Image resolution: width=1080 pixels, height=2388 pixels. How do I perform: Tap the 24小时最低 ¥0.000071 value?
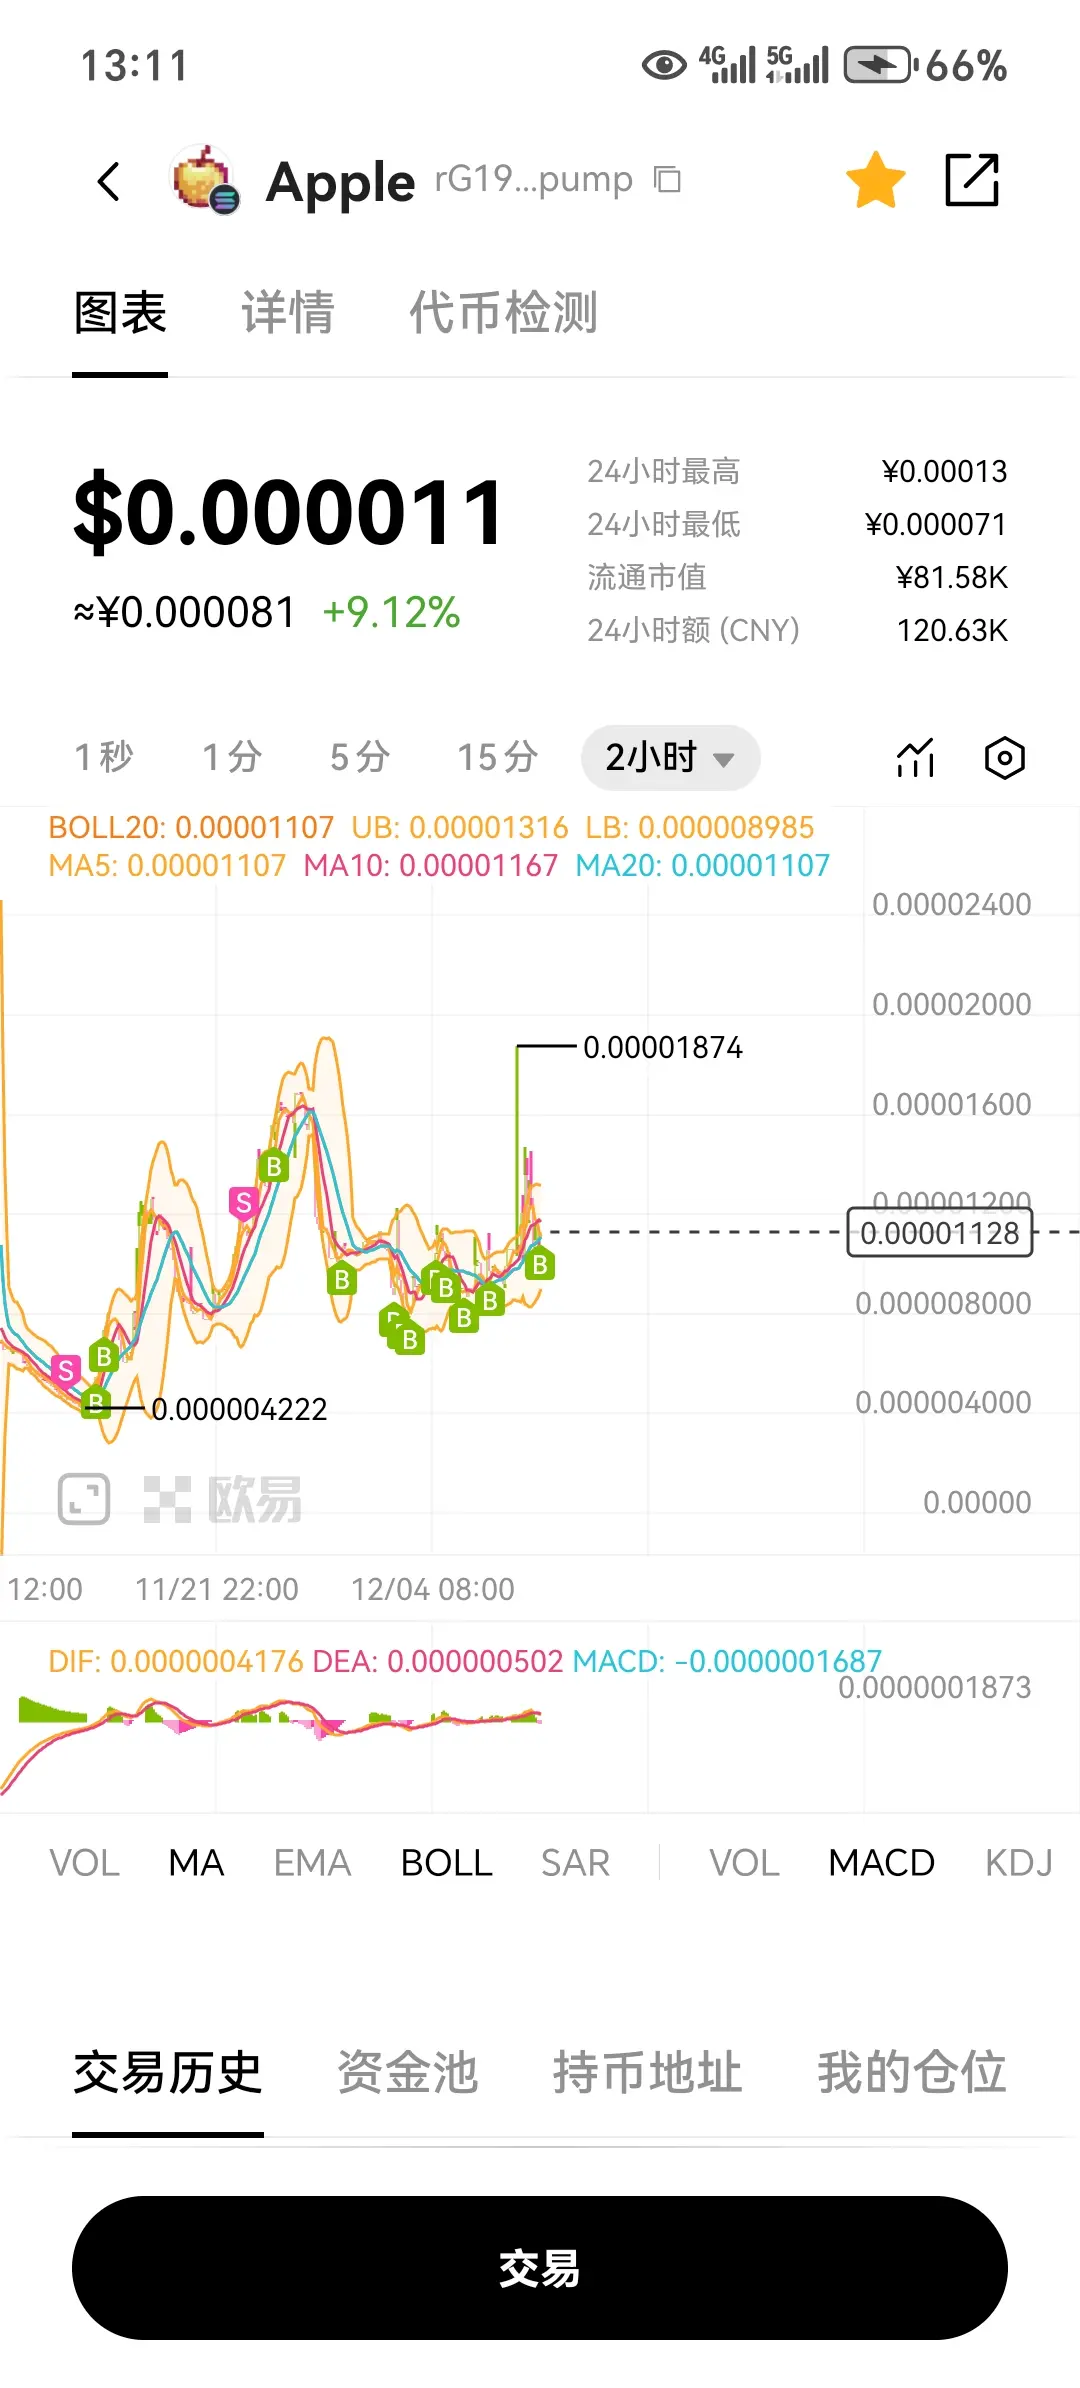(936, 524)
